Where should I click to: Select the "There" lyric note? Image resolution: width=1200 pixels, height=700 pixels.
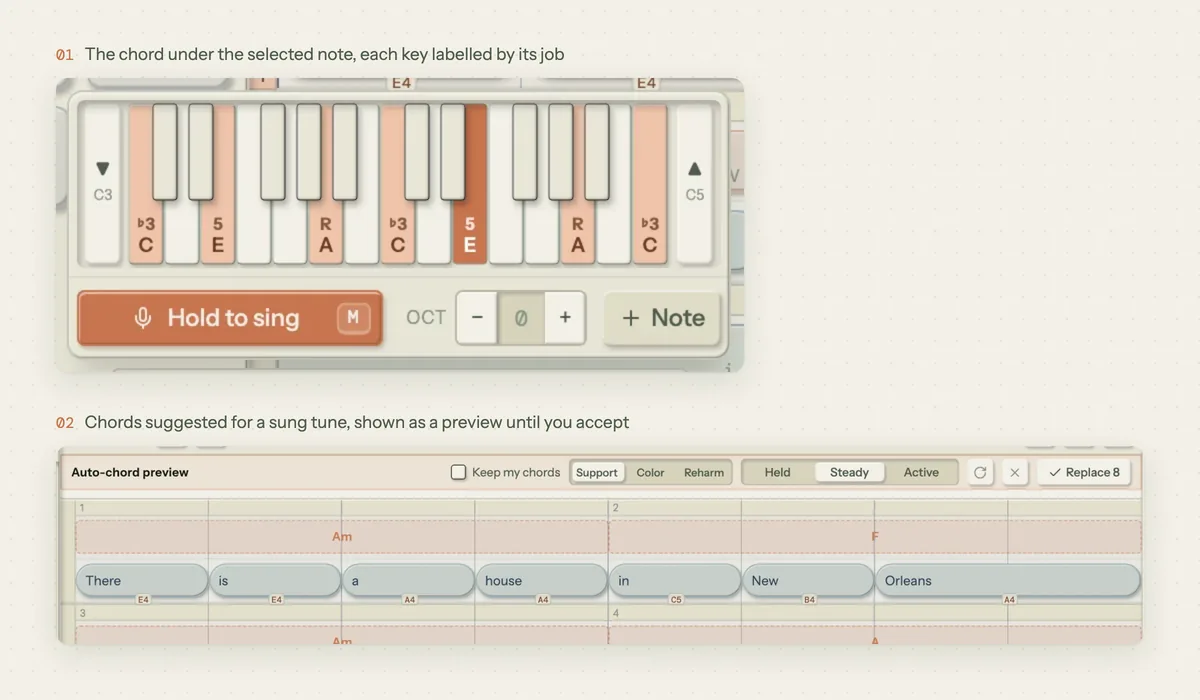point(142,580)
